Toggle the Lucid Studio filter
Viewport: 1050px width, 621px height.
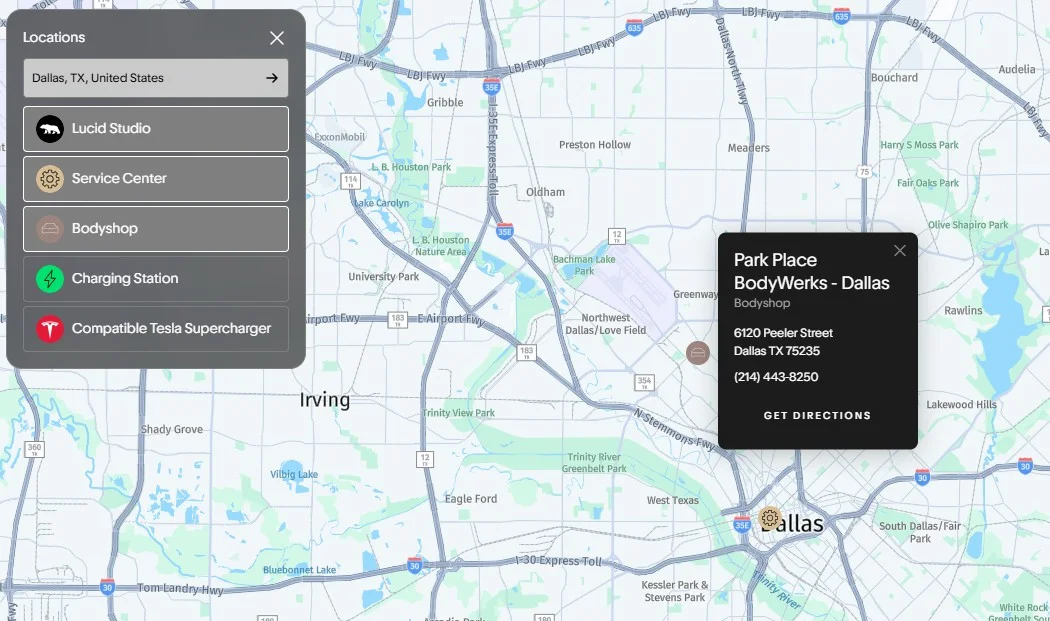tap(156, 129)
